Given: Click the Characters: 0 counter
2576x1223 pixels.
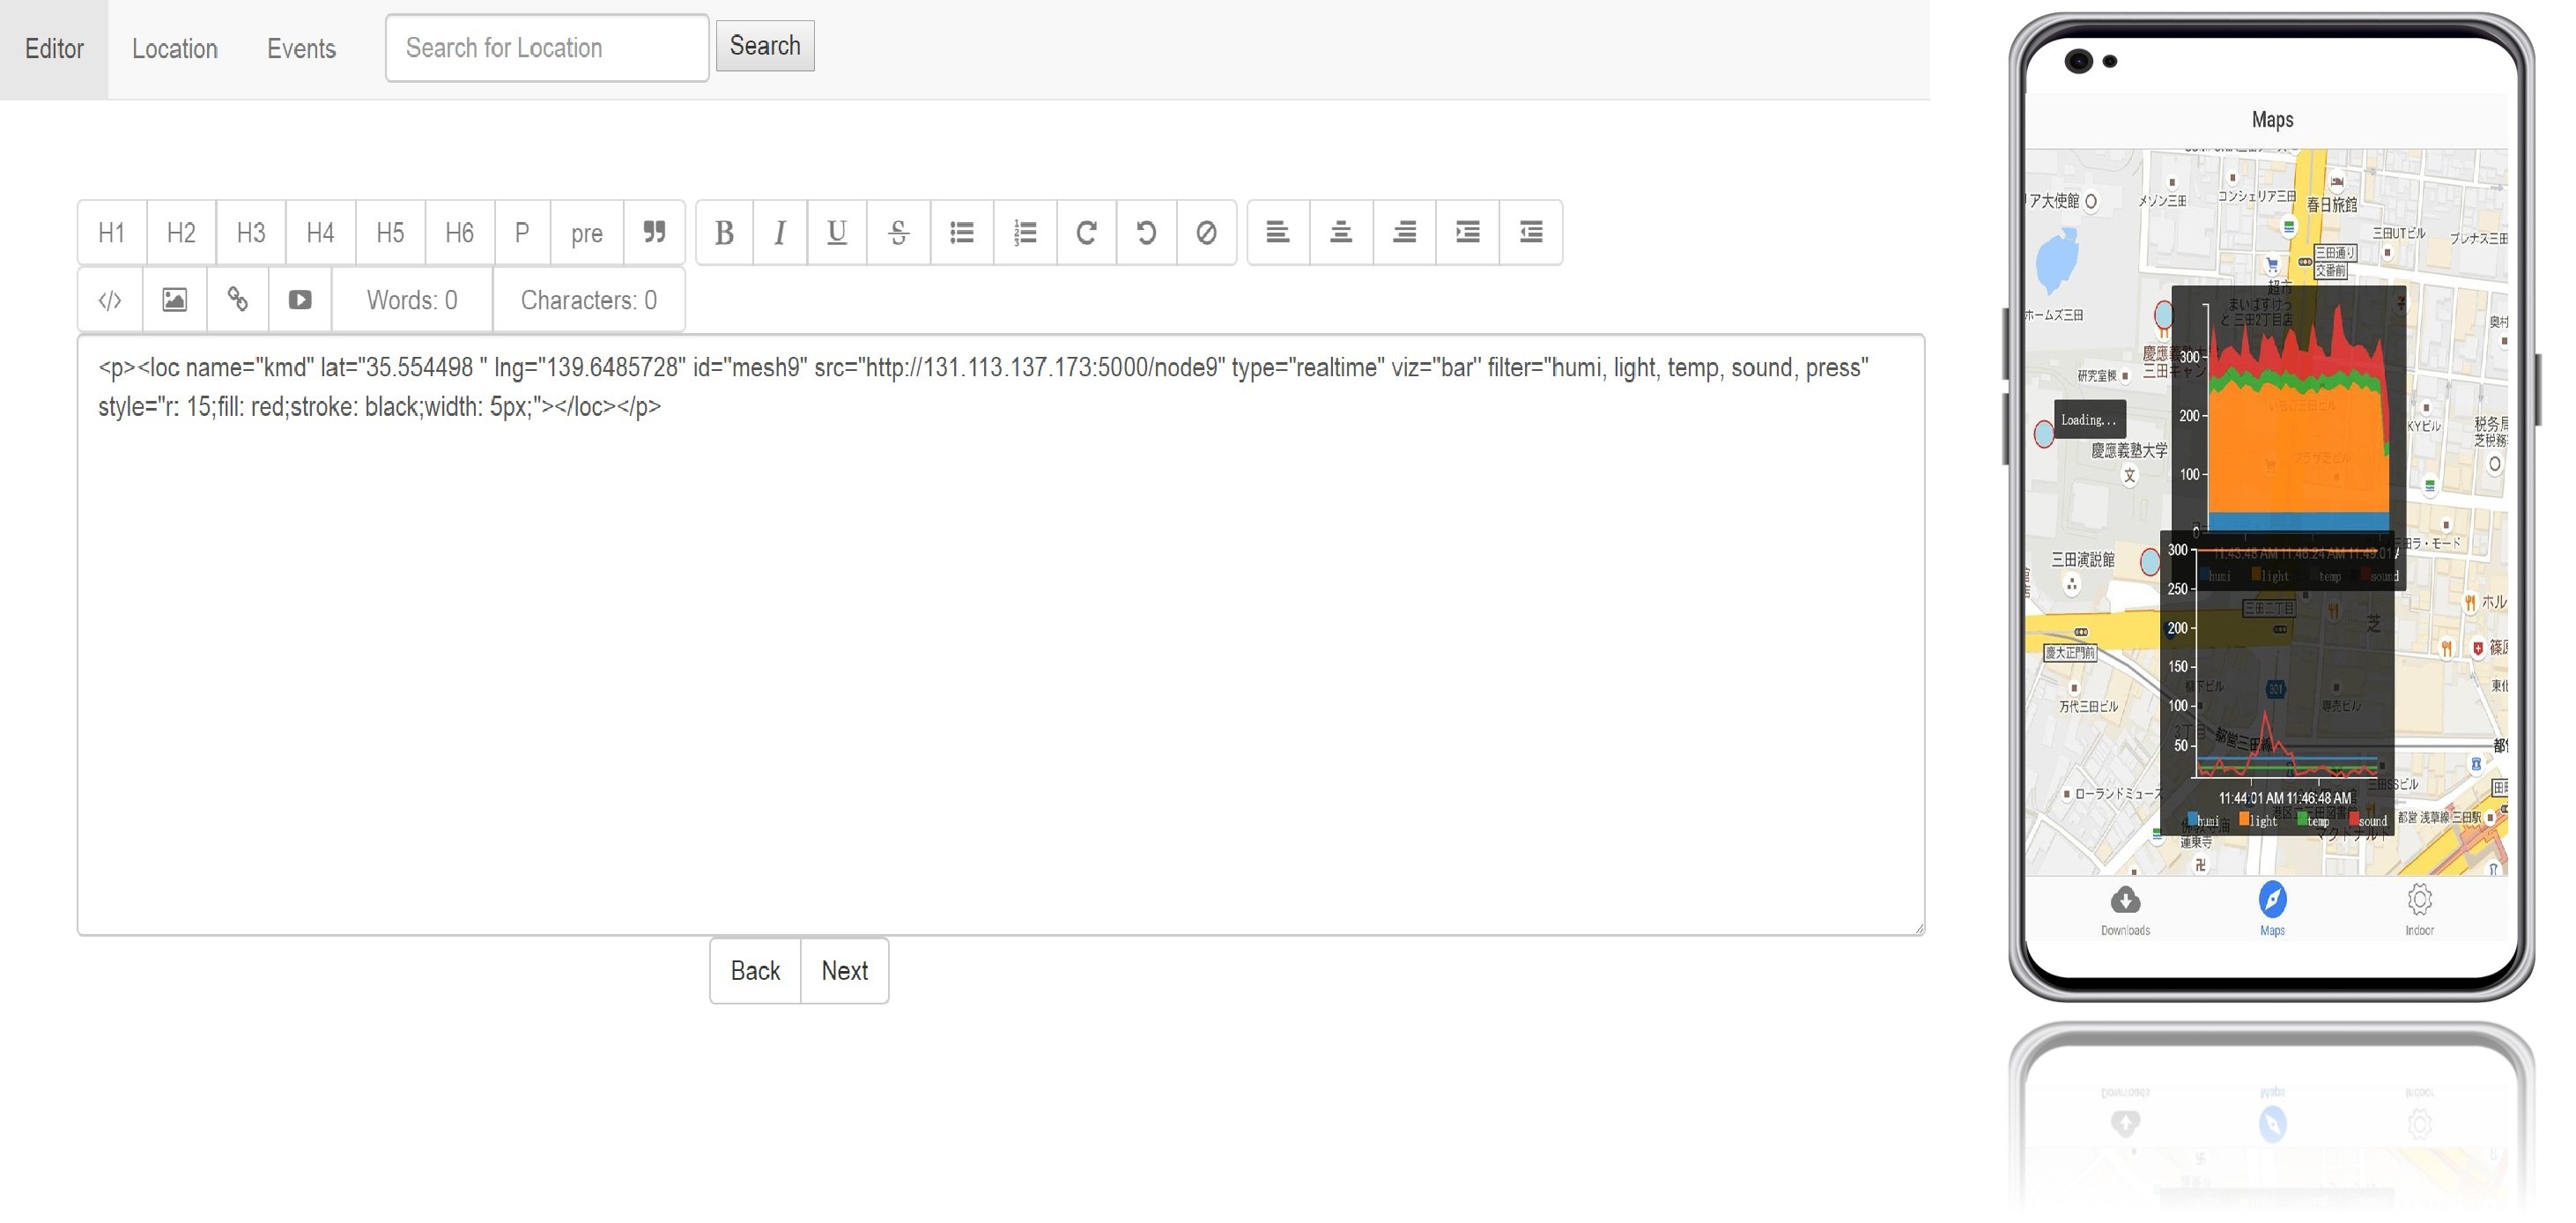Looking at the screenshot, I should [589, 300].
